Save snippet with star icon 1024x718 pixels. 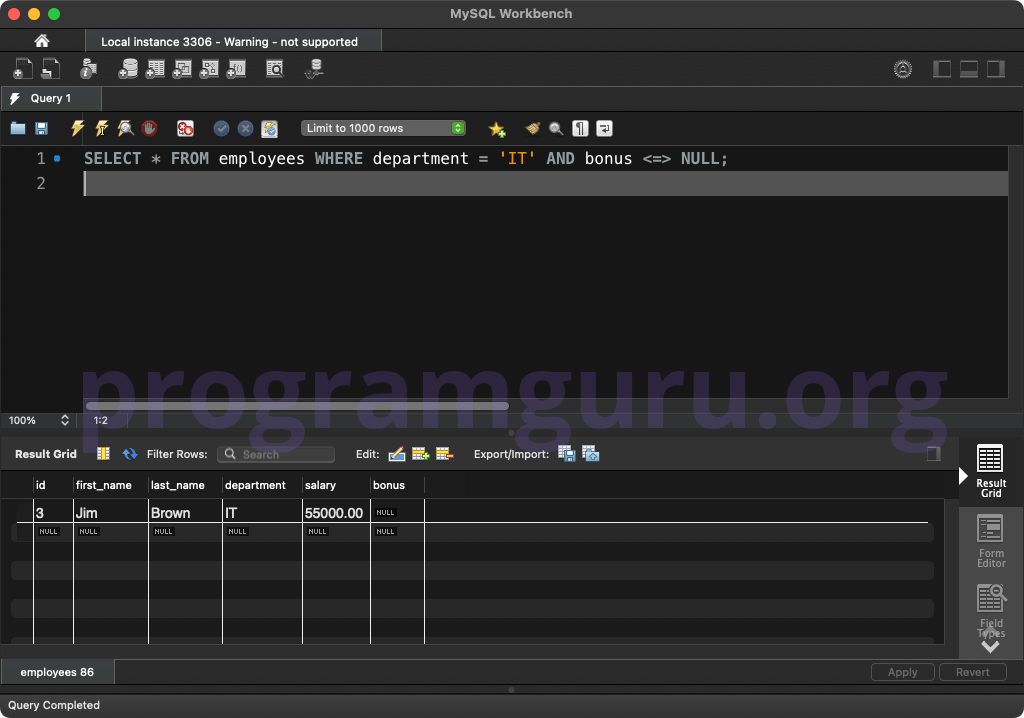tap(497, 129)
